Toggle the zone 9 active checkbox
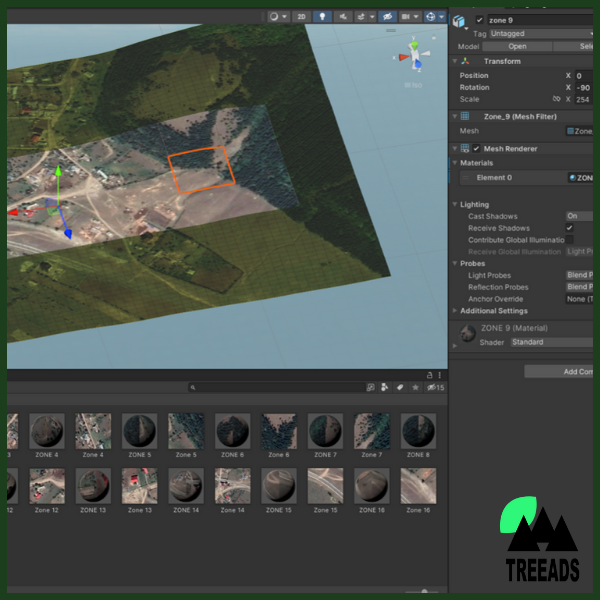 (x=480, y=20)
